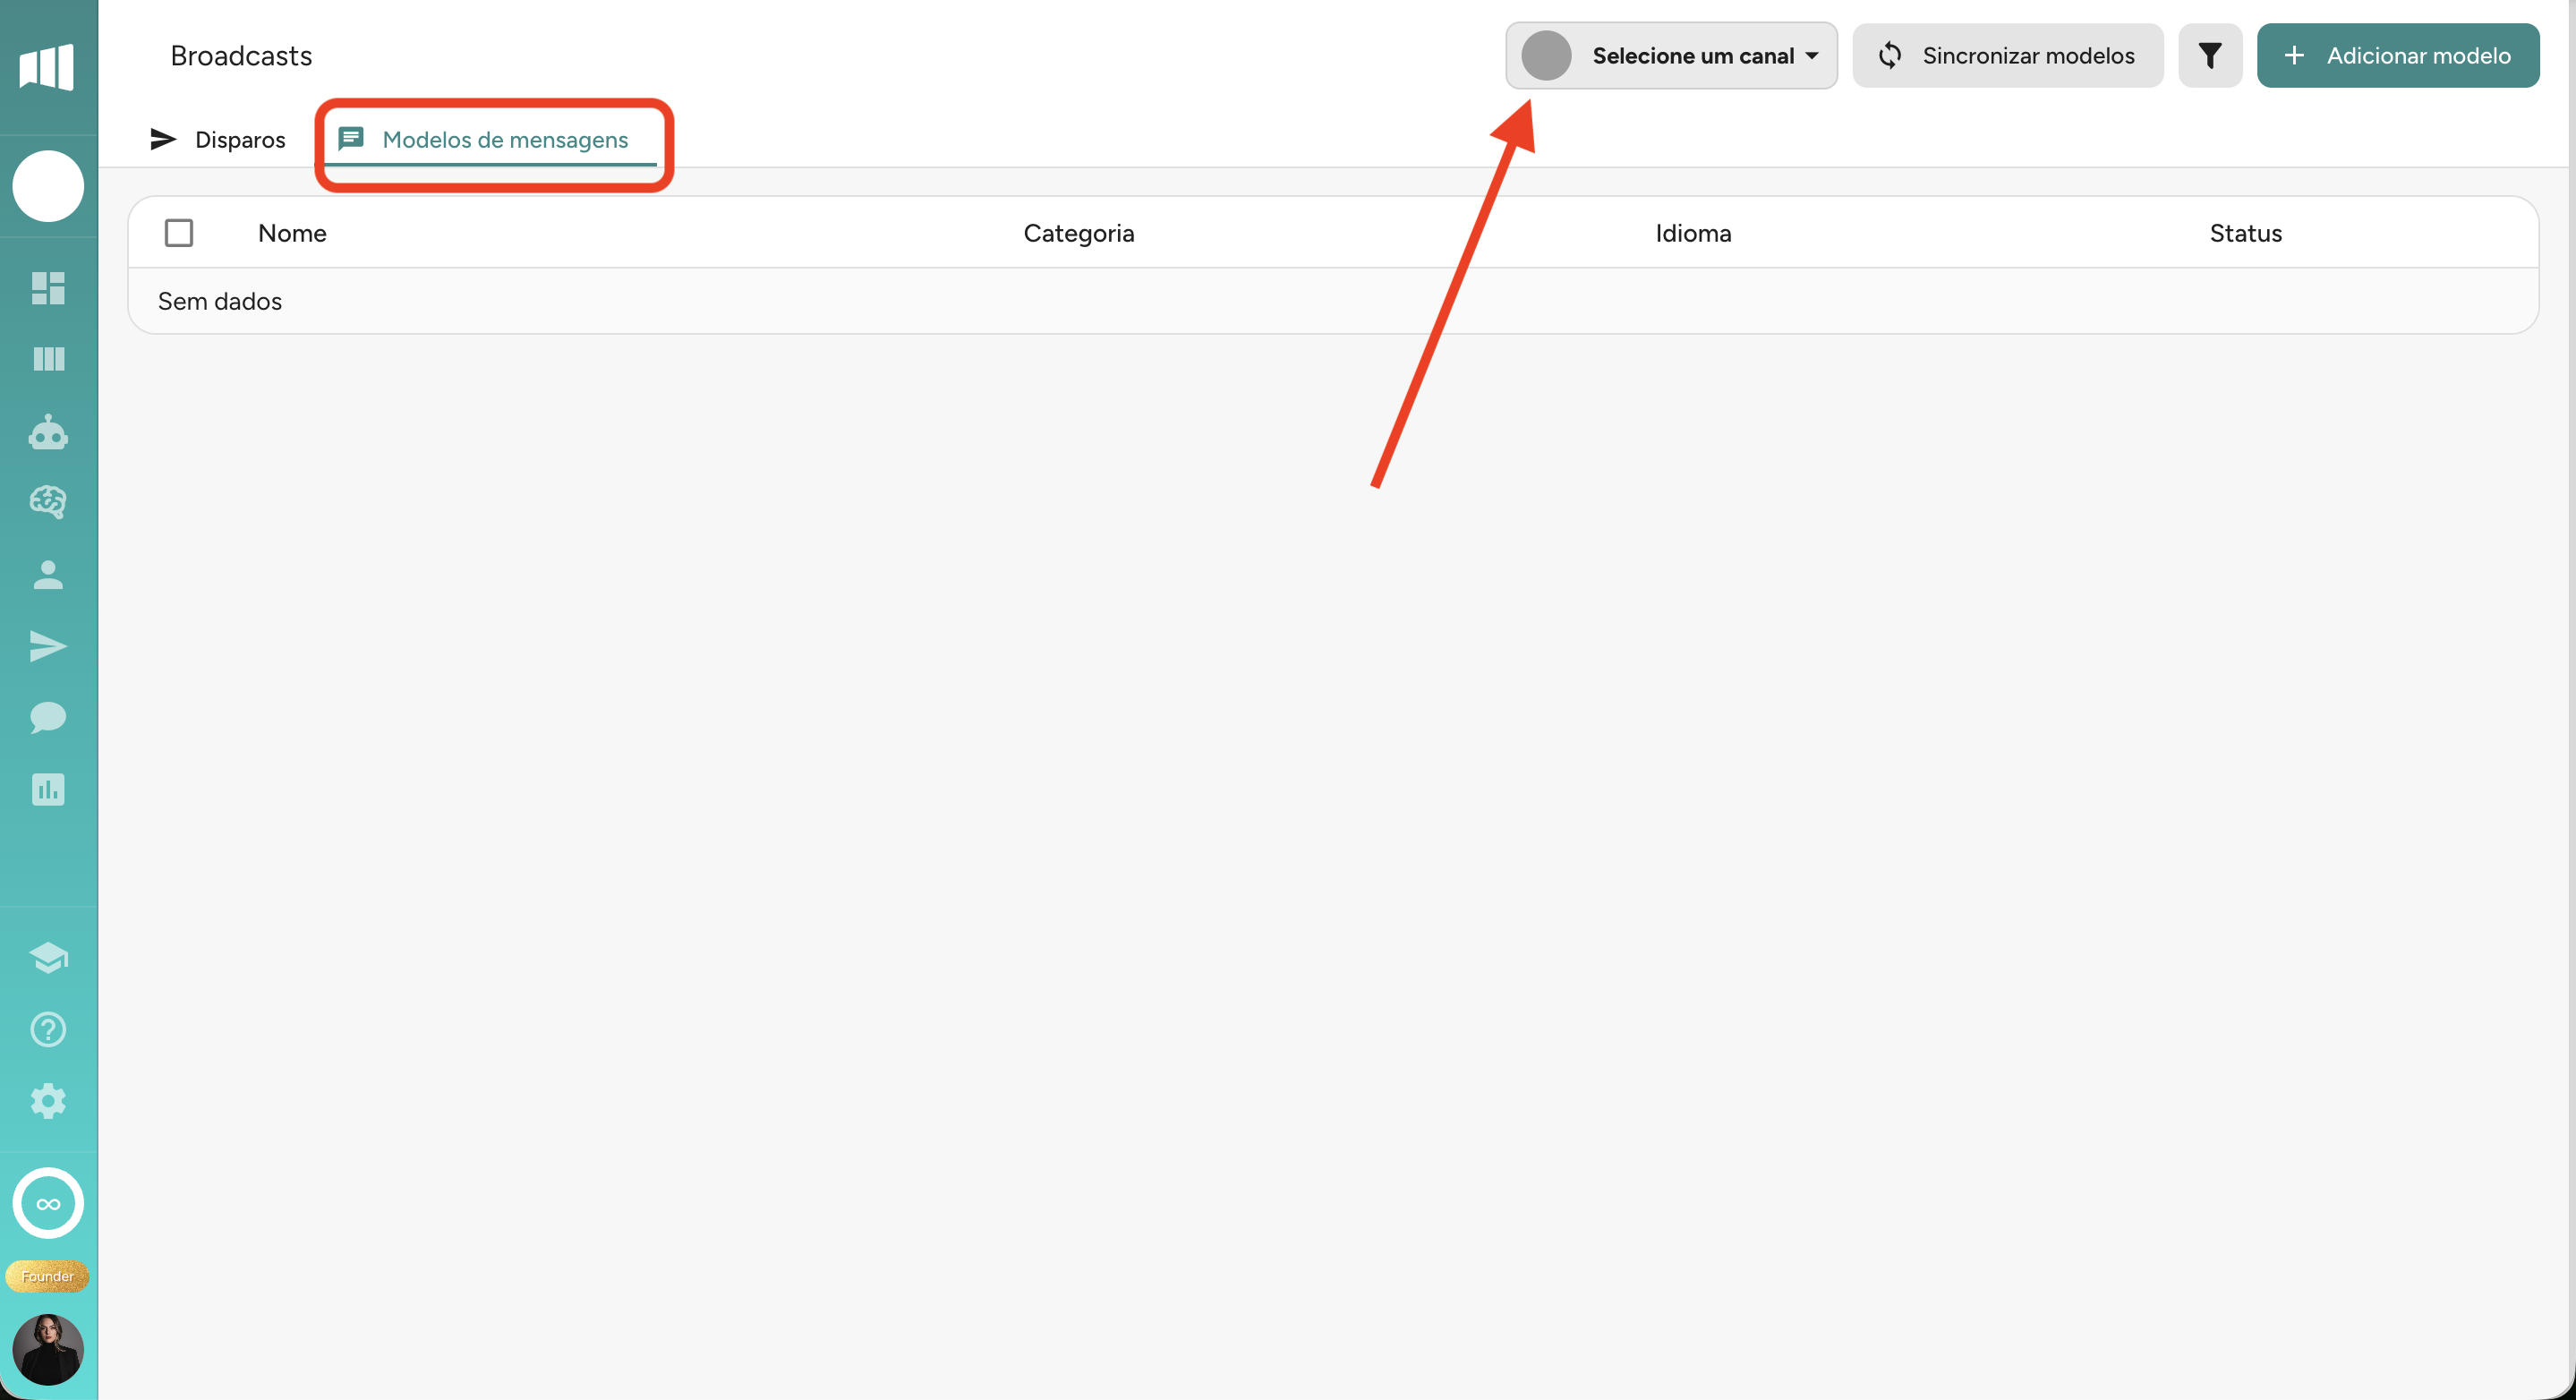This screenshot has height=1400, width=2576.
Task: Toggle the select-all checkbox beside Nome
Action: tap(179, 233)
